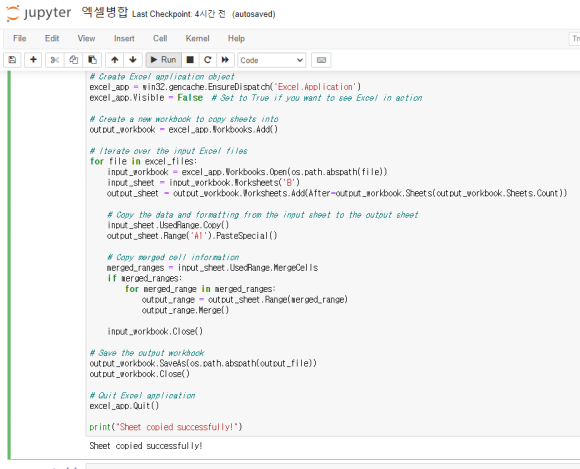The width and height of the screenshot is (580, 469).
Task: Click the line for file in excel_files:
Action: [x=143, y=161]
